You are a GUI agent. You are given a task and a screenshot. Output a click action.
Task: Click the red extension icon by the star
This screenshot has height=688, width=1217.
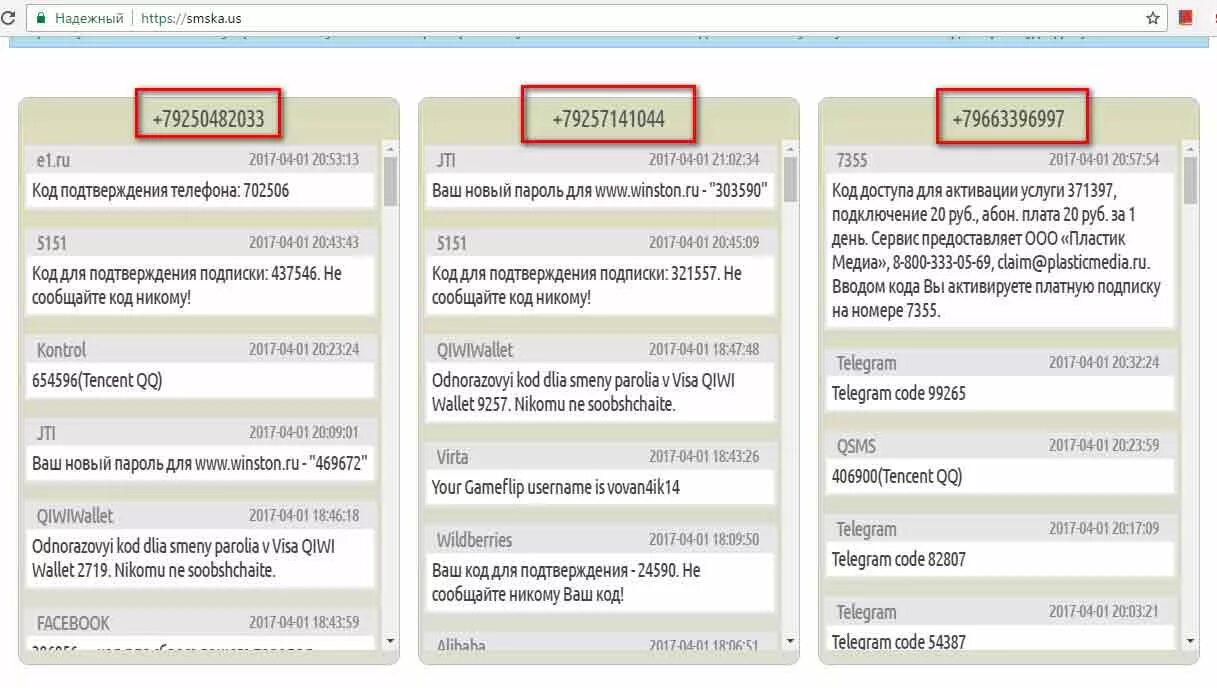(1186, 18)
